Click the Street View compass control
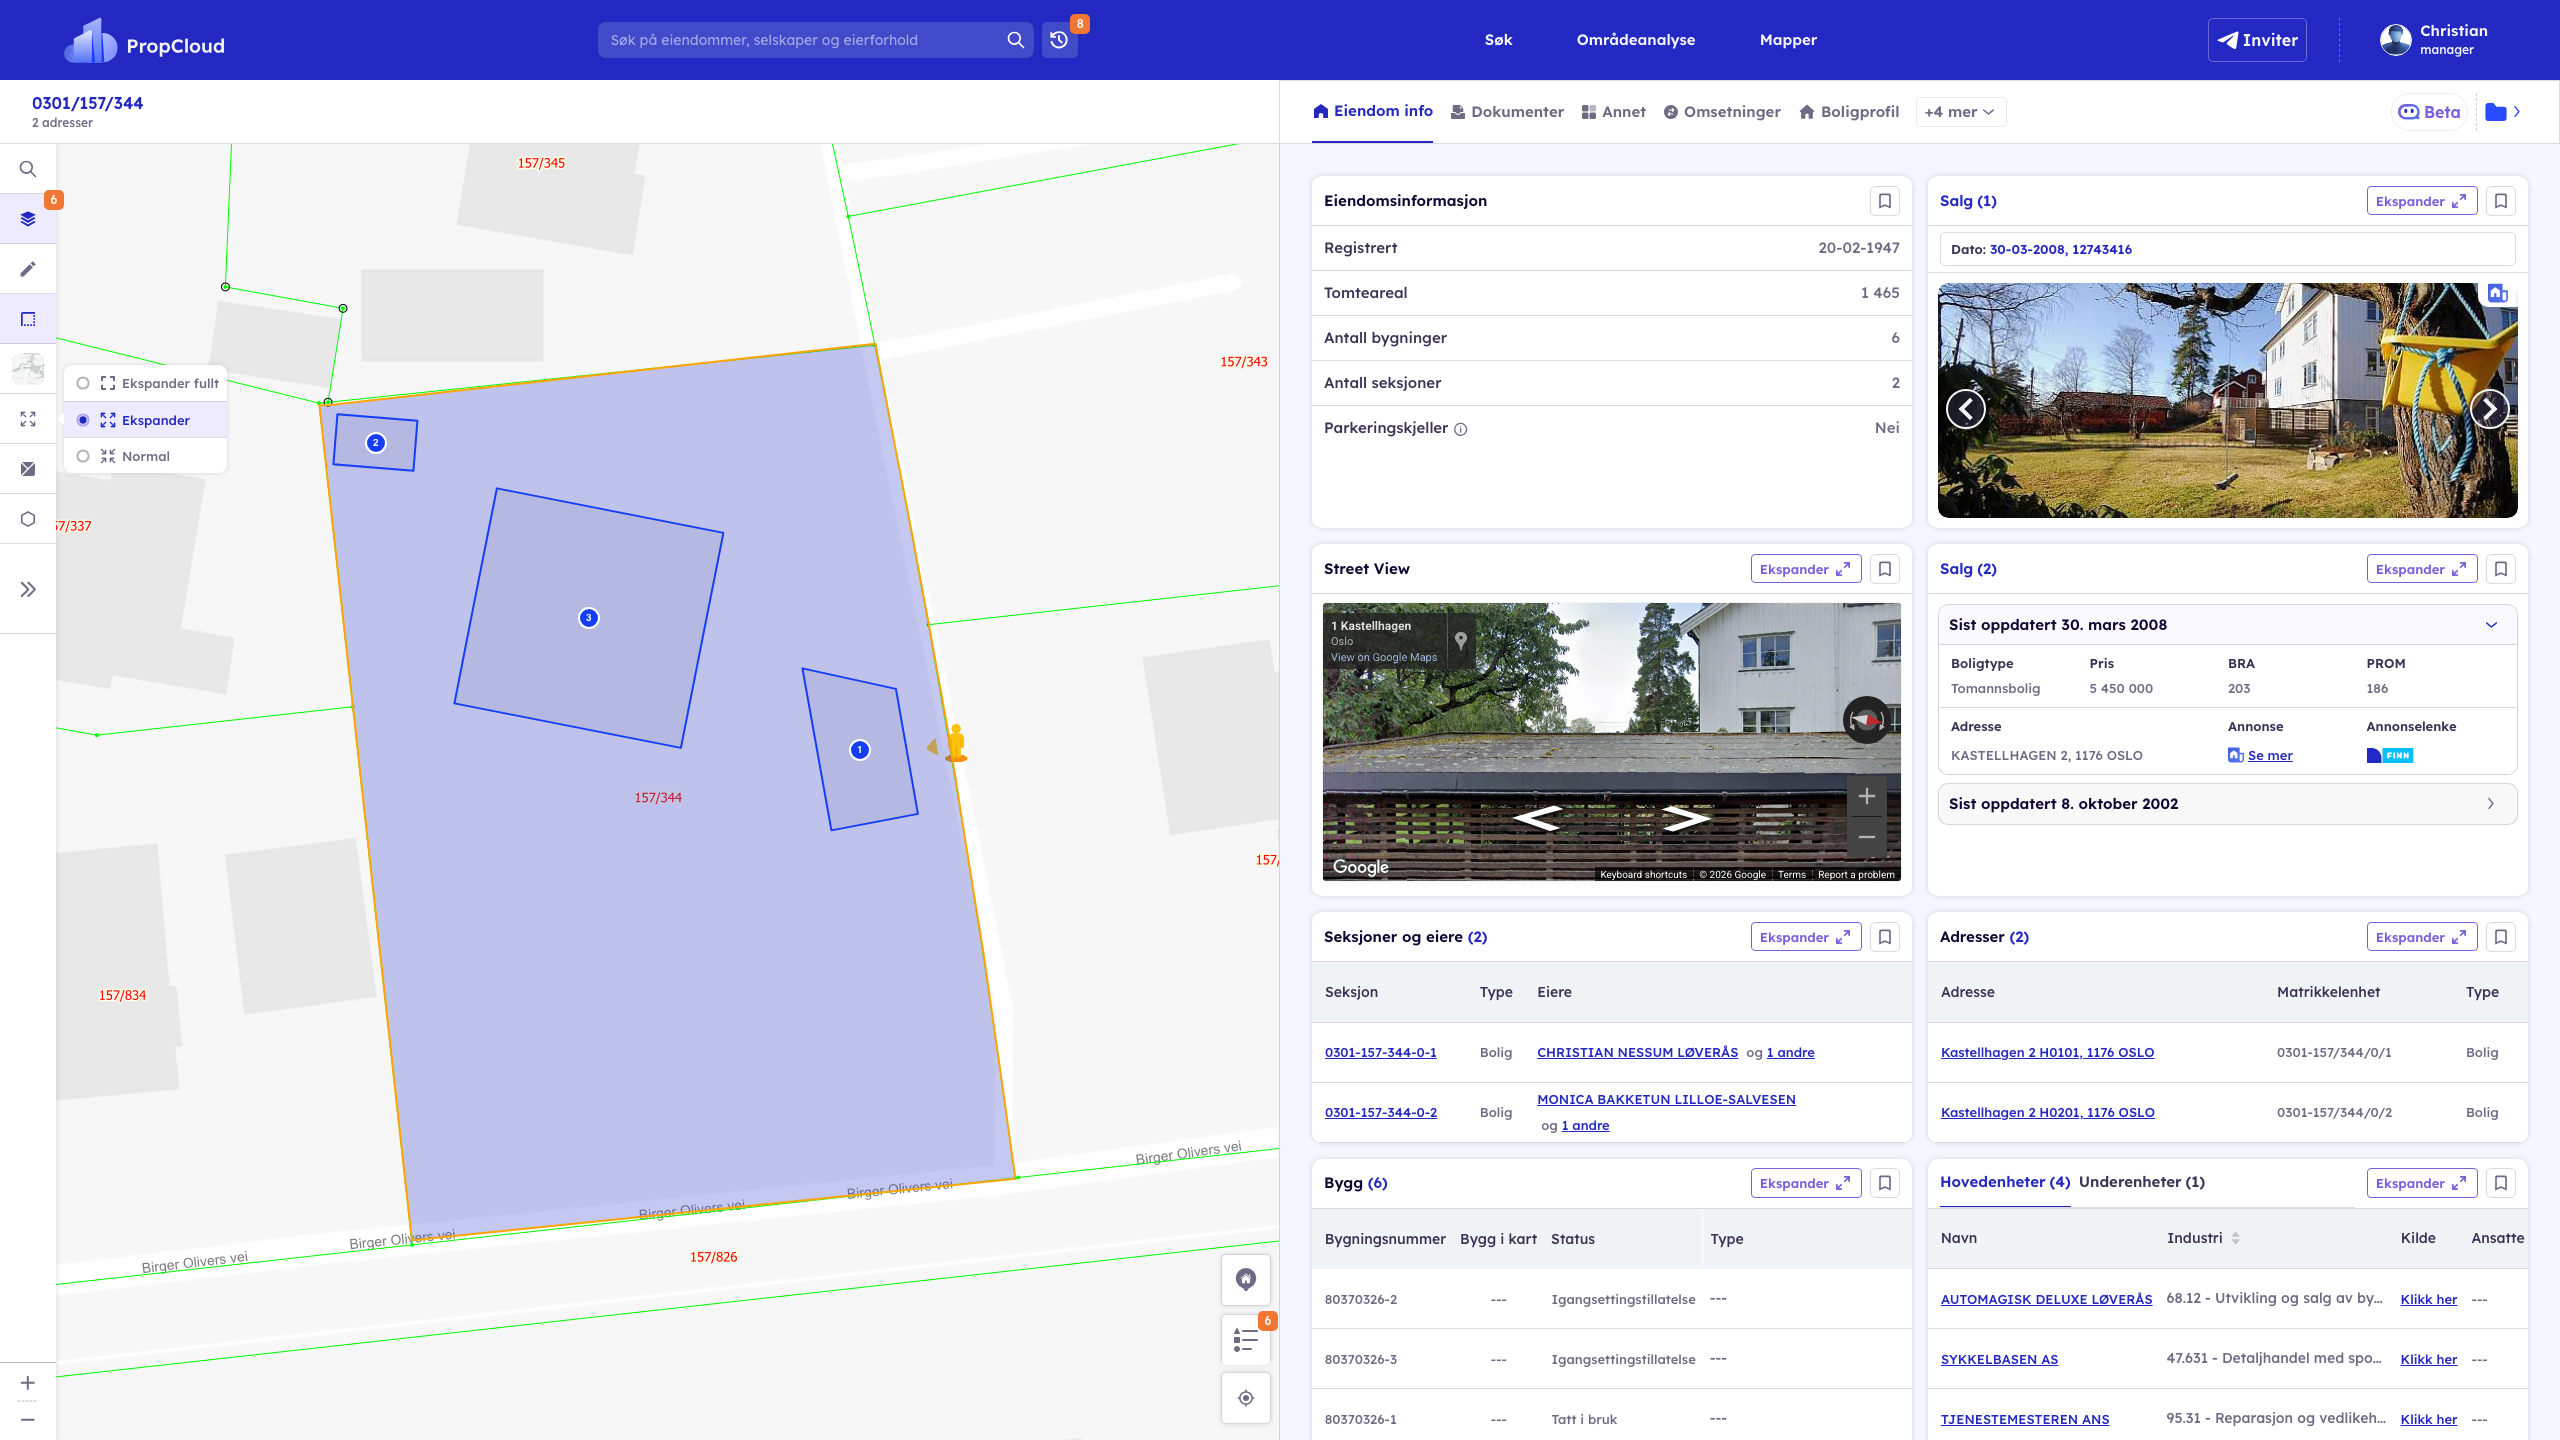The height and width of the screenshot is (1440, 2560). coord(1866,720)
